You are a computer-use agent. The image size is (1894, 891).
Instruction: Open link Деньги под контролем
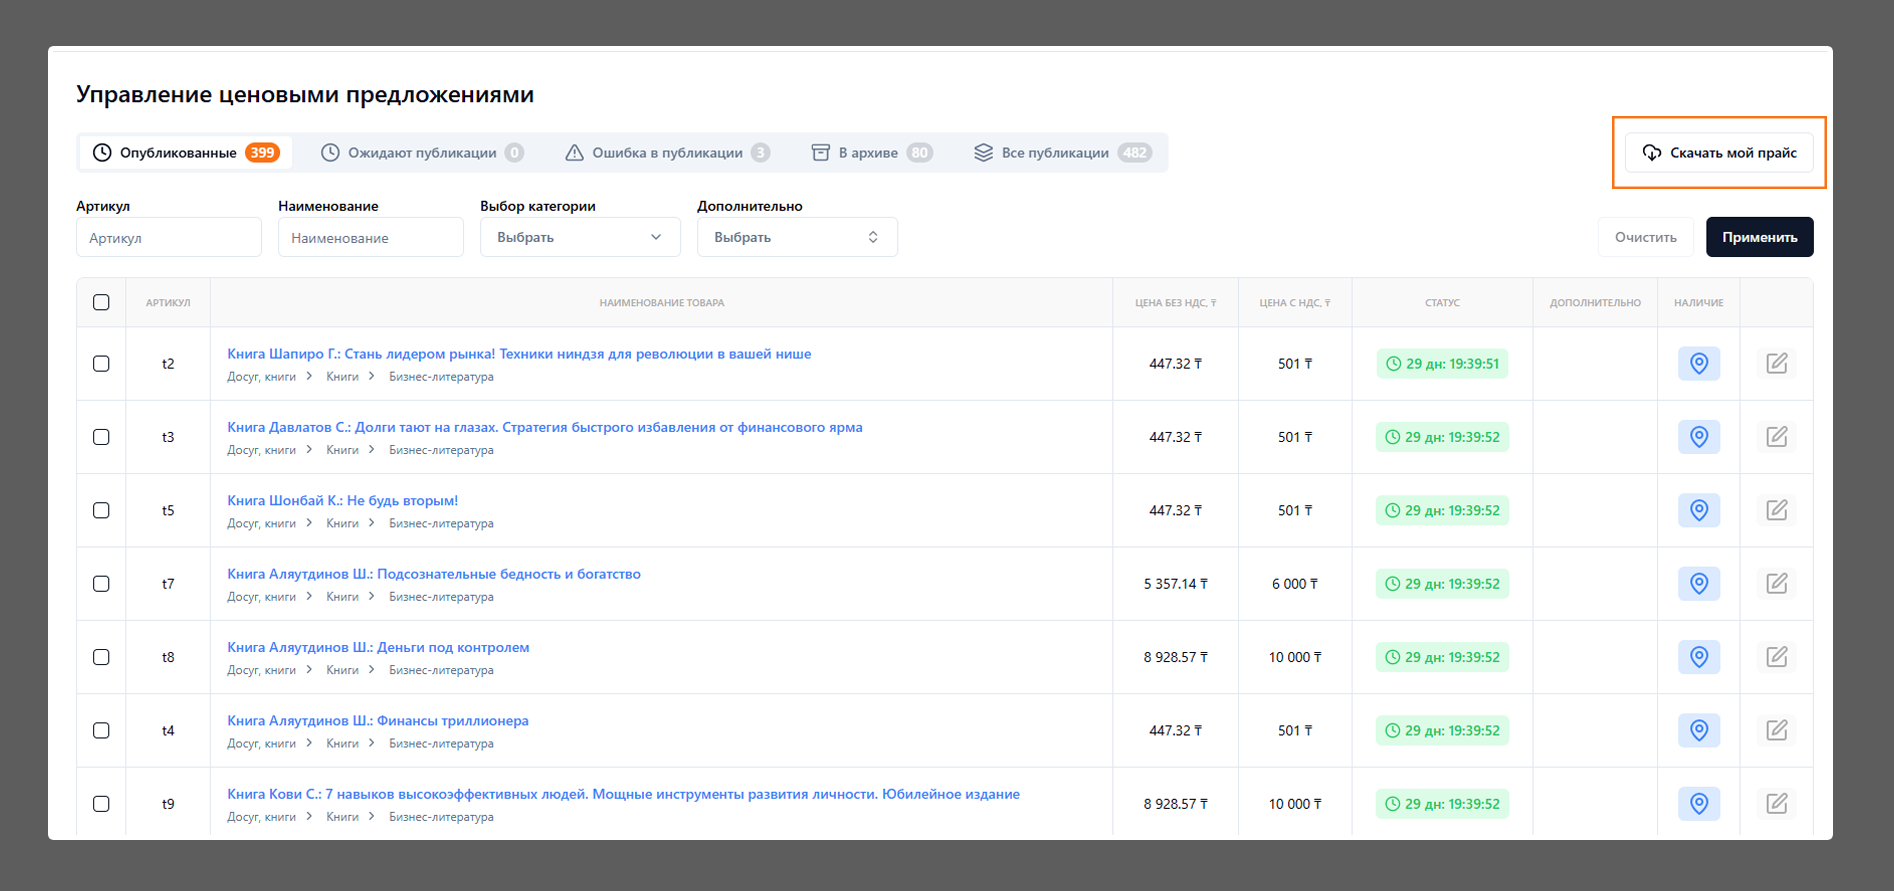[378, 647]
